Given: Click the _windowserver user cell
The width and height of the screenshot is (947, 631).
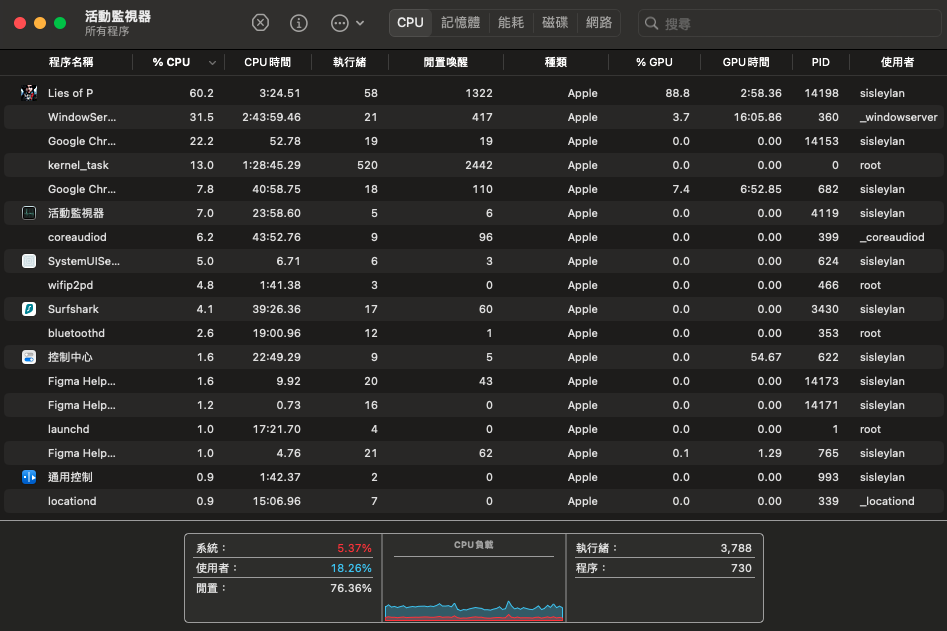Looking at the screenshot, I should (899, 117).
